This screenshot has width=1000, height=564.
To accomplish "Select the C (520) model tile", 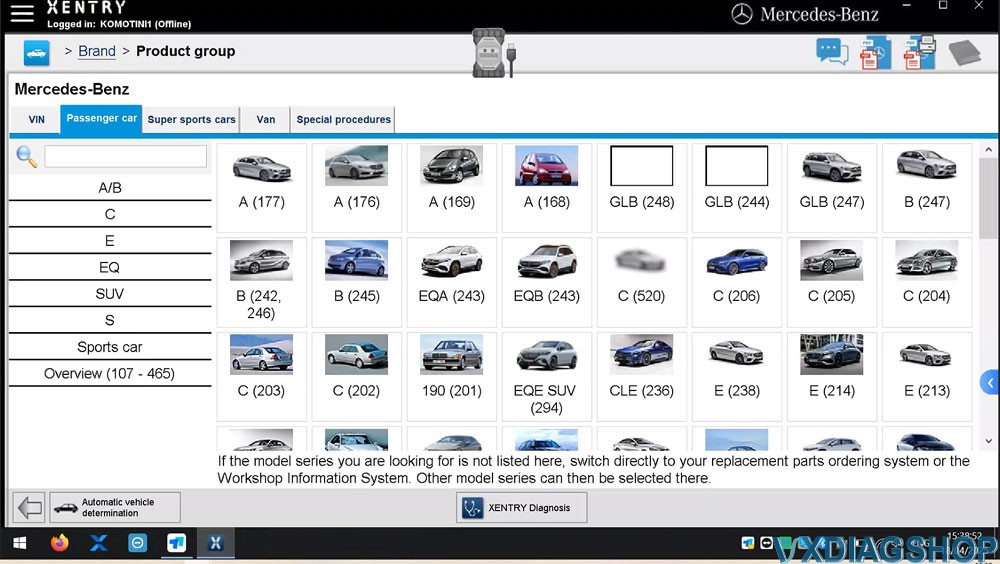I will coord(642,282).
